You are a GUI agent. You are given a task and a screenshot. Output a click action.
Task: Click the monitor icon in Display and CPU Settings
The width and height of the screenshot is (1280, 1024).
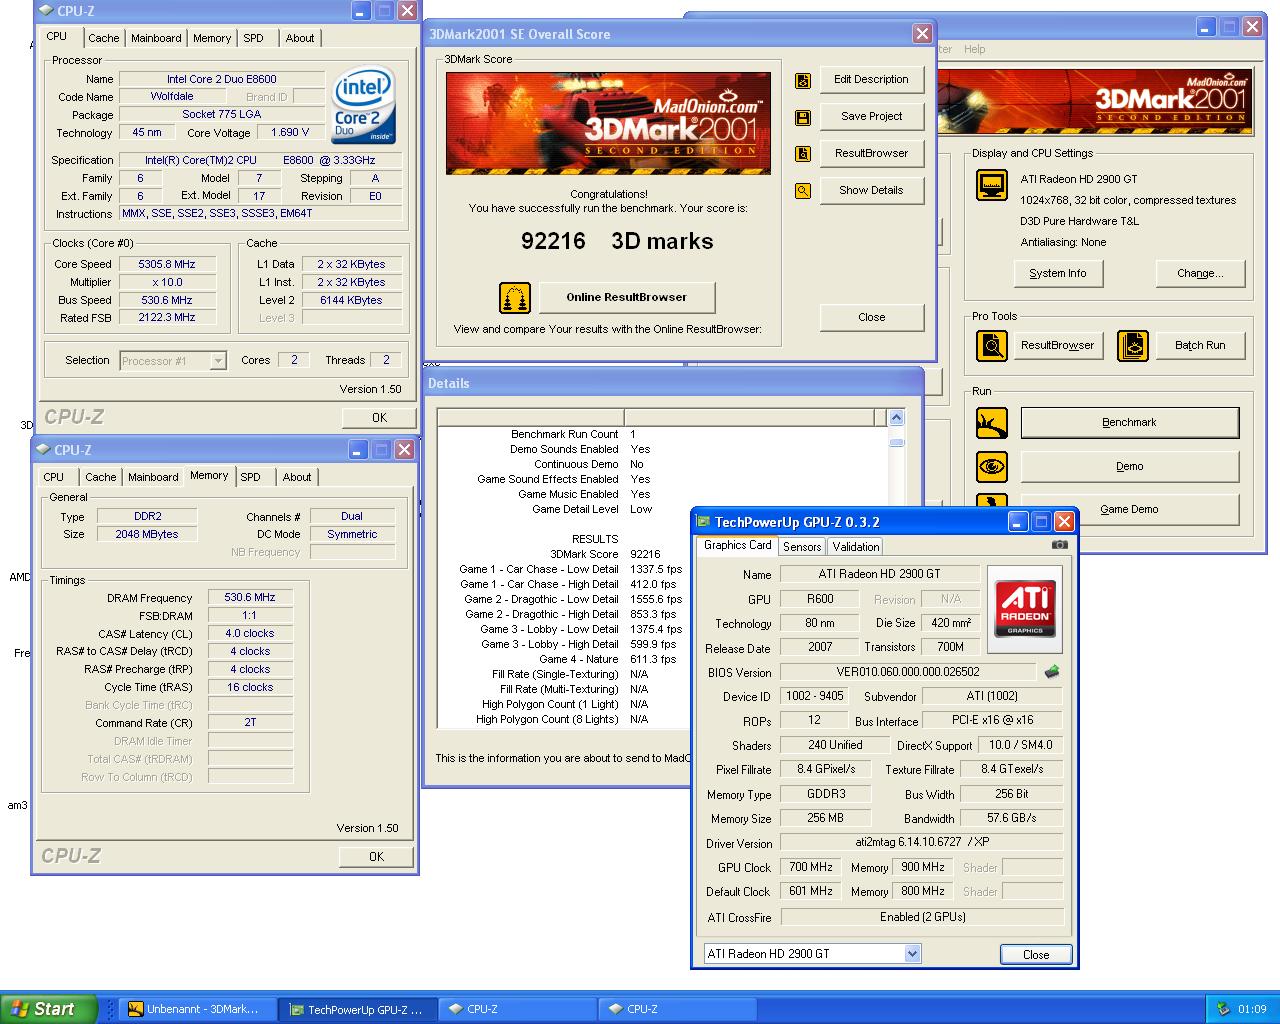coord(992,186)
